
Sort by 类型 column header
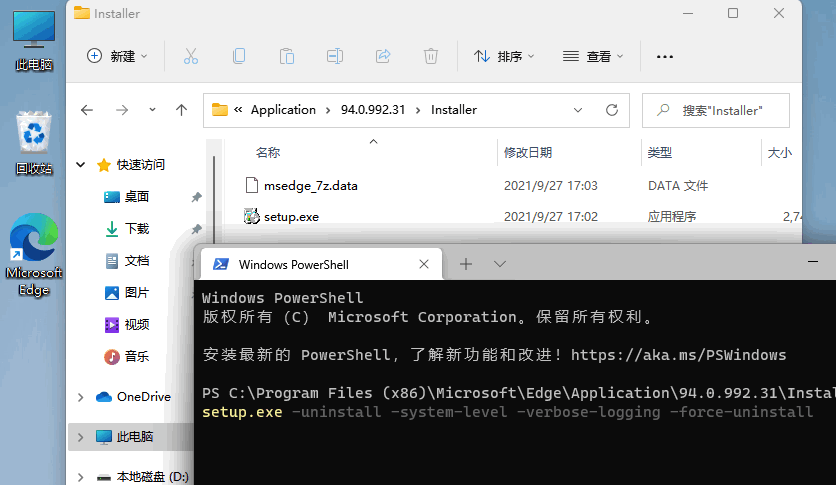[660, 152]
